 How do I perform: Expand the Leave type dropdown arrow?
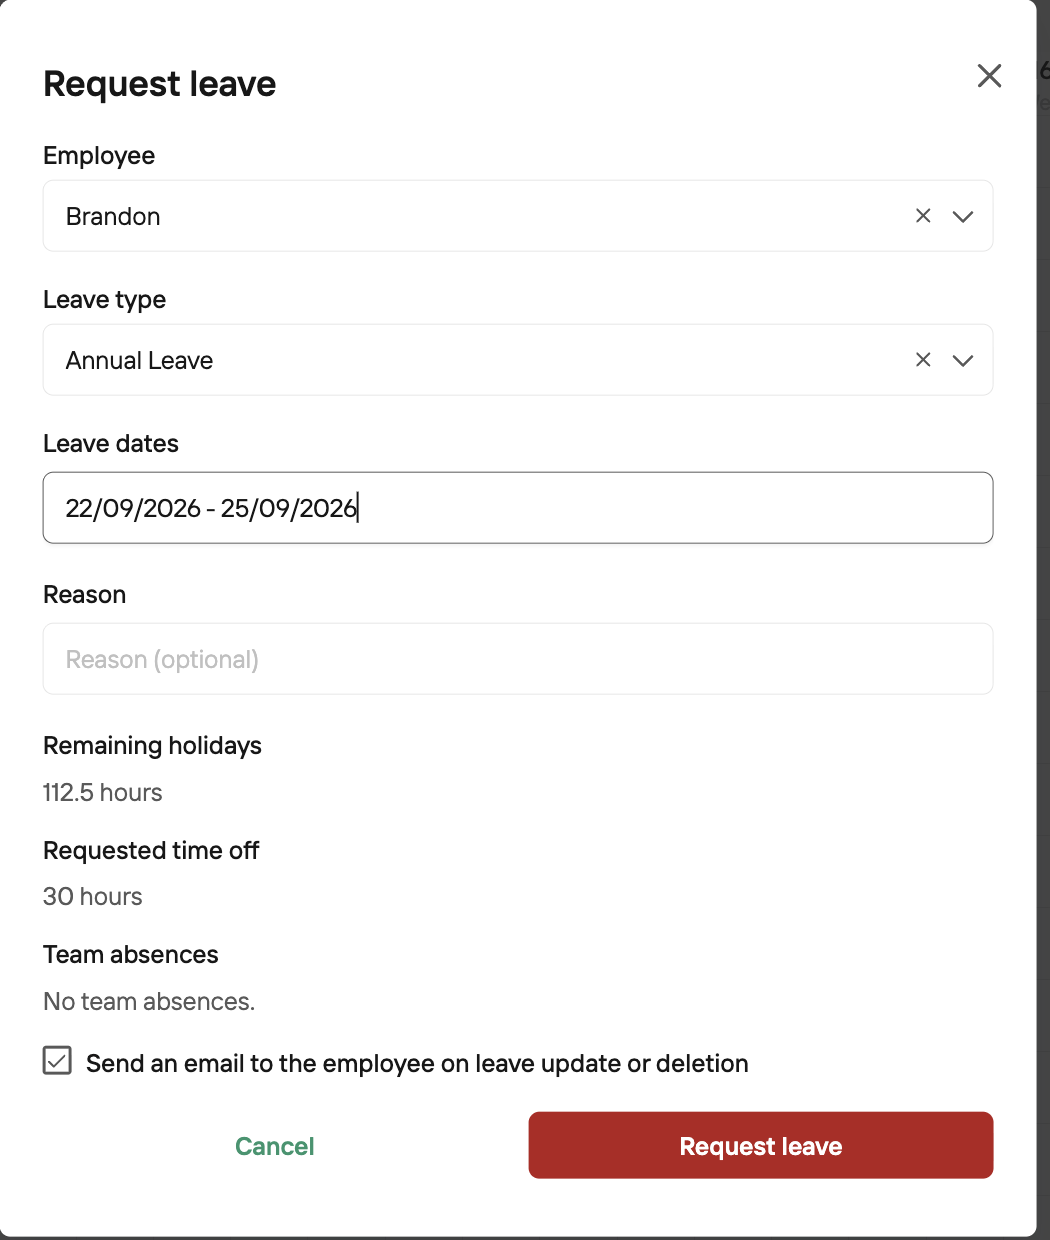963,361
